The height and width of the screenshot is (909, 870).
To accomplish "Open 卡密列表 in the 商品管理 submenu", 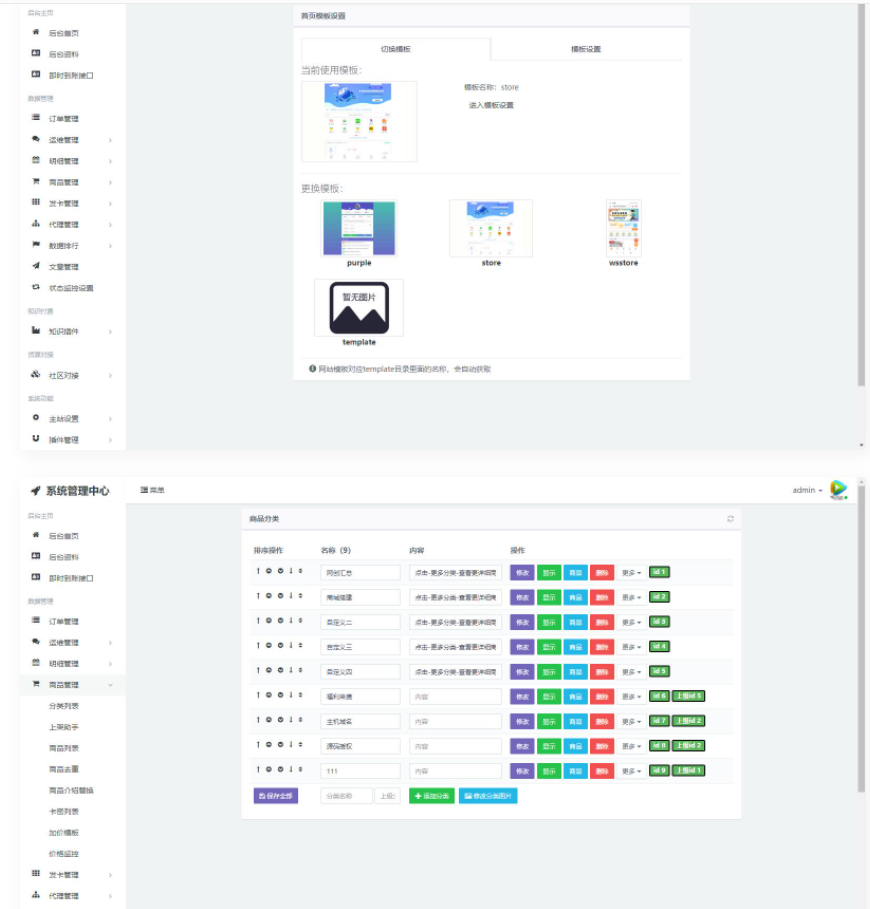I will pyautogui.click(x=65, y=811).
